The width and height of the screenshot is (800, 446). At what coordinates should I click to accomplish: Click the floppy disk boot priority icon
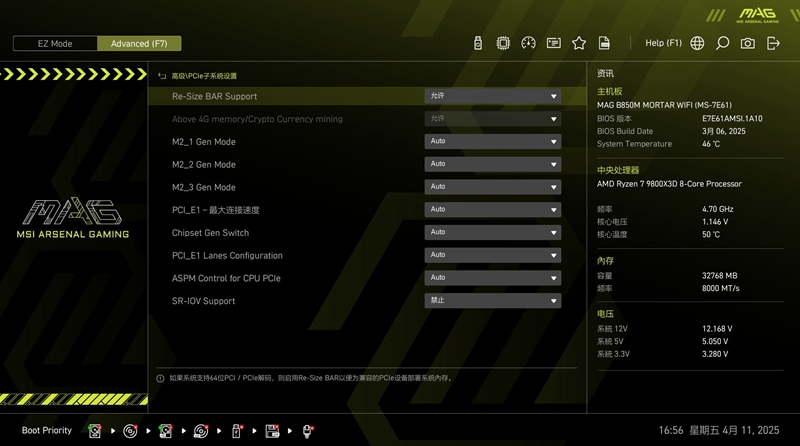pos(272,431)
